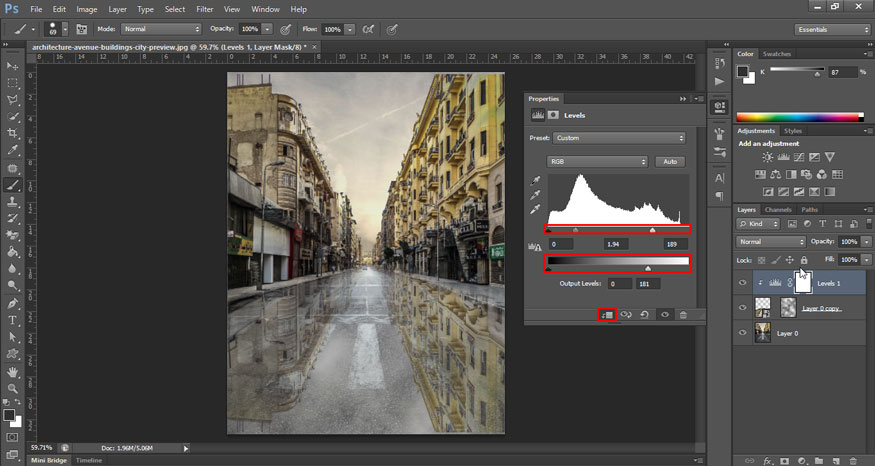Image resolution: width=875 pixels, height=466 pixels.
Task: Toggle lock image pixels brush icon
Action: pyautogui.click(x=776, y=260)
